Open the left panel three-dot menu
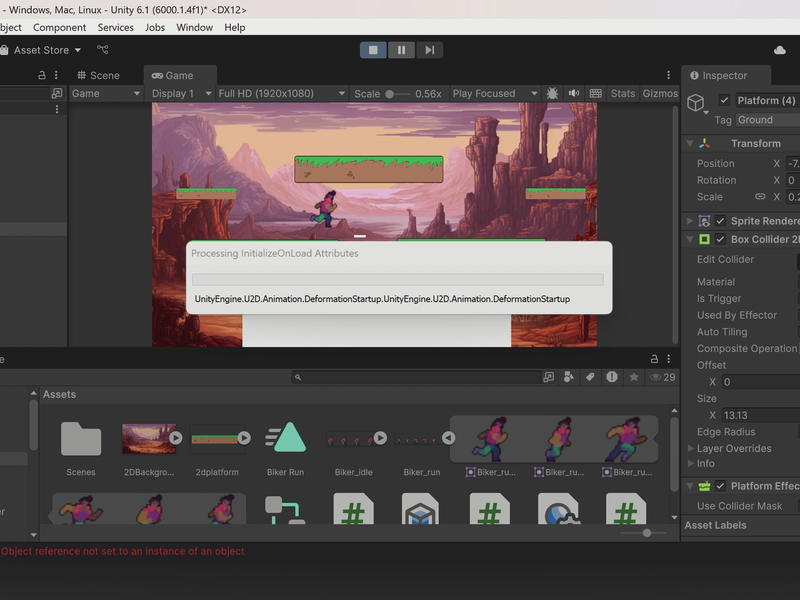The image size is (800, 600). [x=56, y=76]
